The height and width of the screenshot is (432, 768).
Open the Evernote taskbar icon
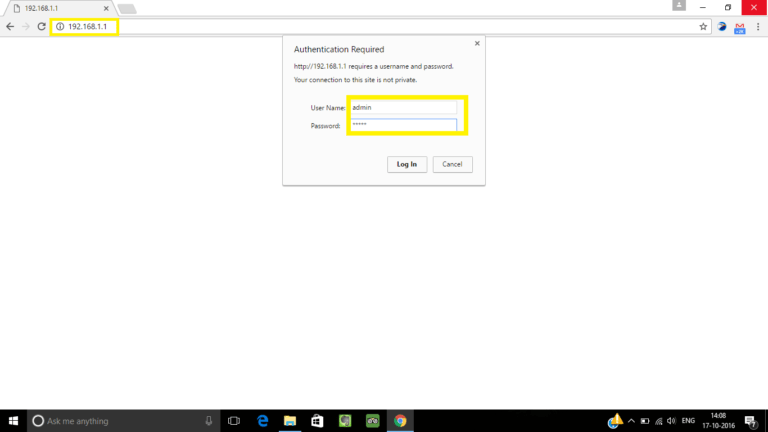345,421
